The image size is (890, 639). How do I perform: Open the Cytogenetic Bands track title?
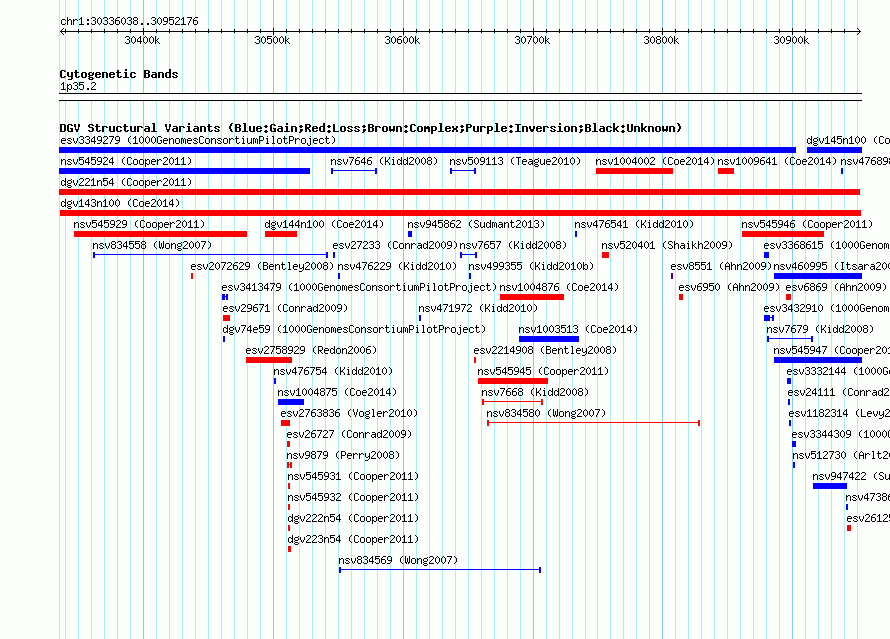tap(119, 74)
